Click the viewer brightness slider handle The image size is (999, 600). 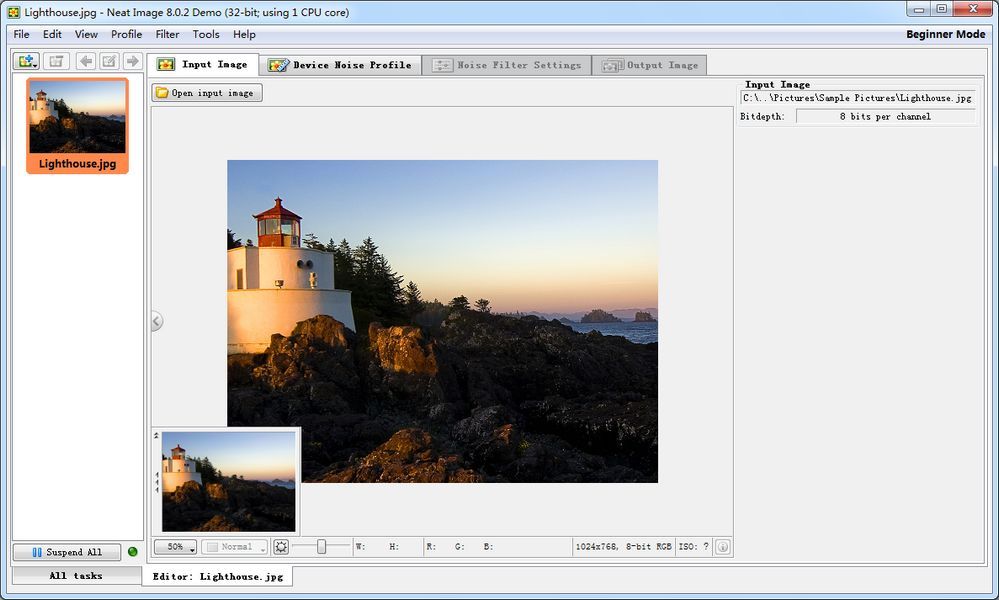pos(322,547)
